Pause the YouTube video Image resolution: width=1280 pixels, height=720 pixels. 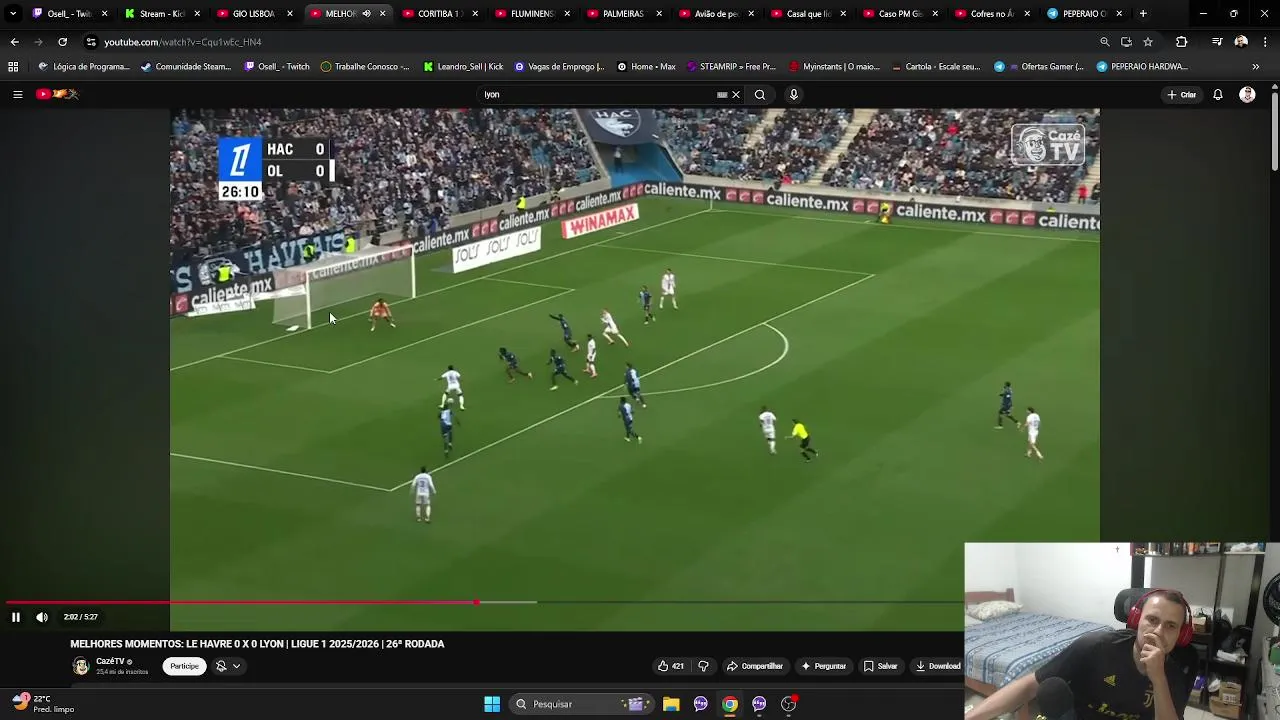[15, 617]
